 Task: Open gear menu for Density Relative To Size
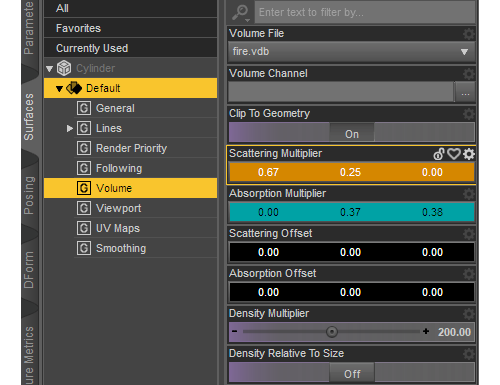(x=469, y=354)
